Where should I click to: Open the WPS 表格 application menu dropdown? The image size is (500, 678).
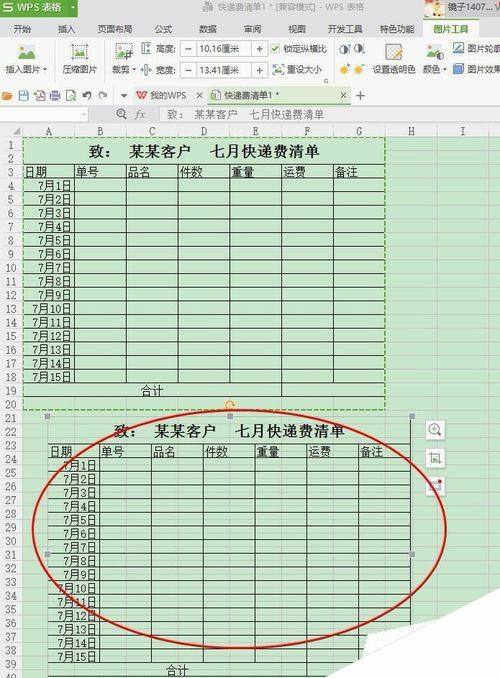coord(73,7)
